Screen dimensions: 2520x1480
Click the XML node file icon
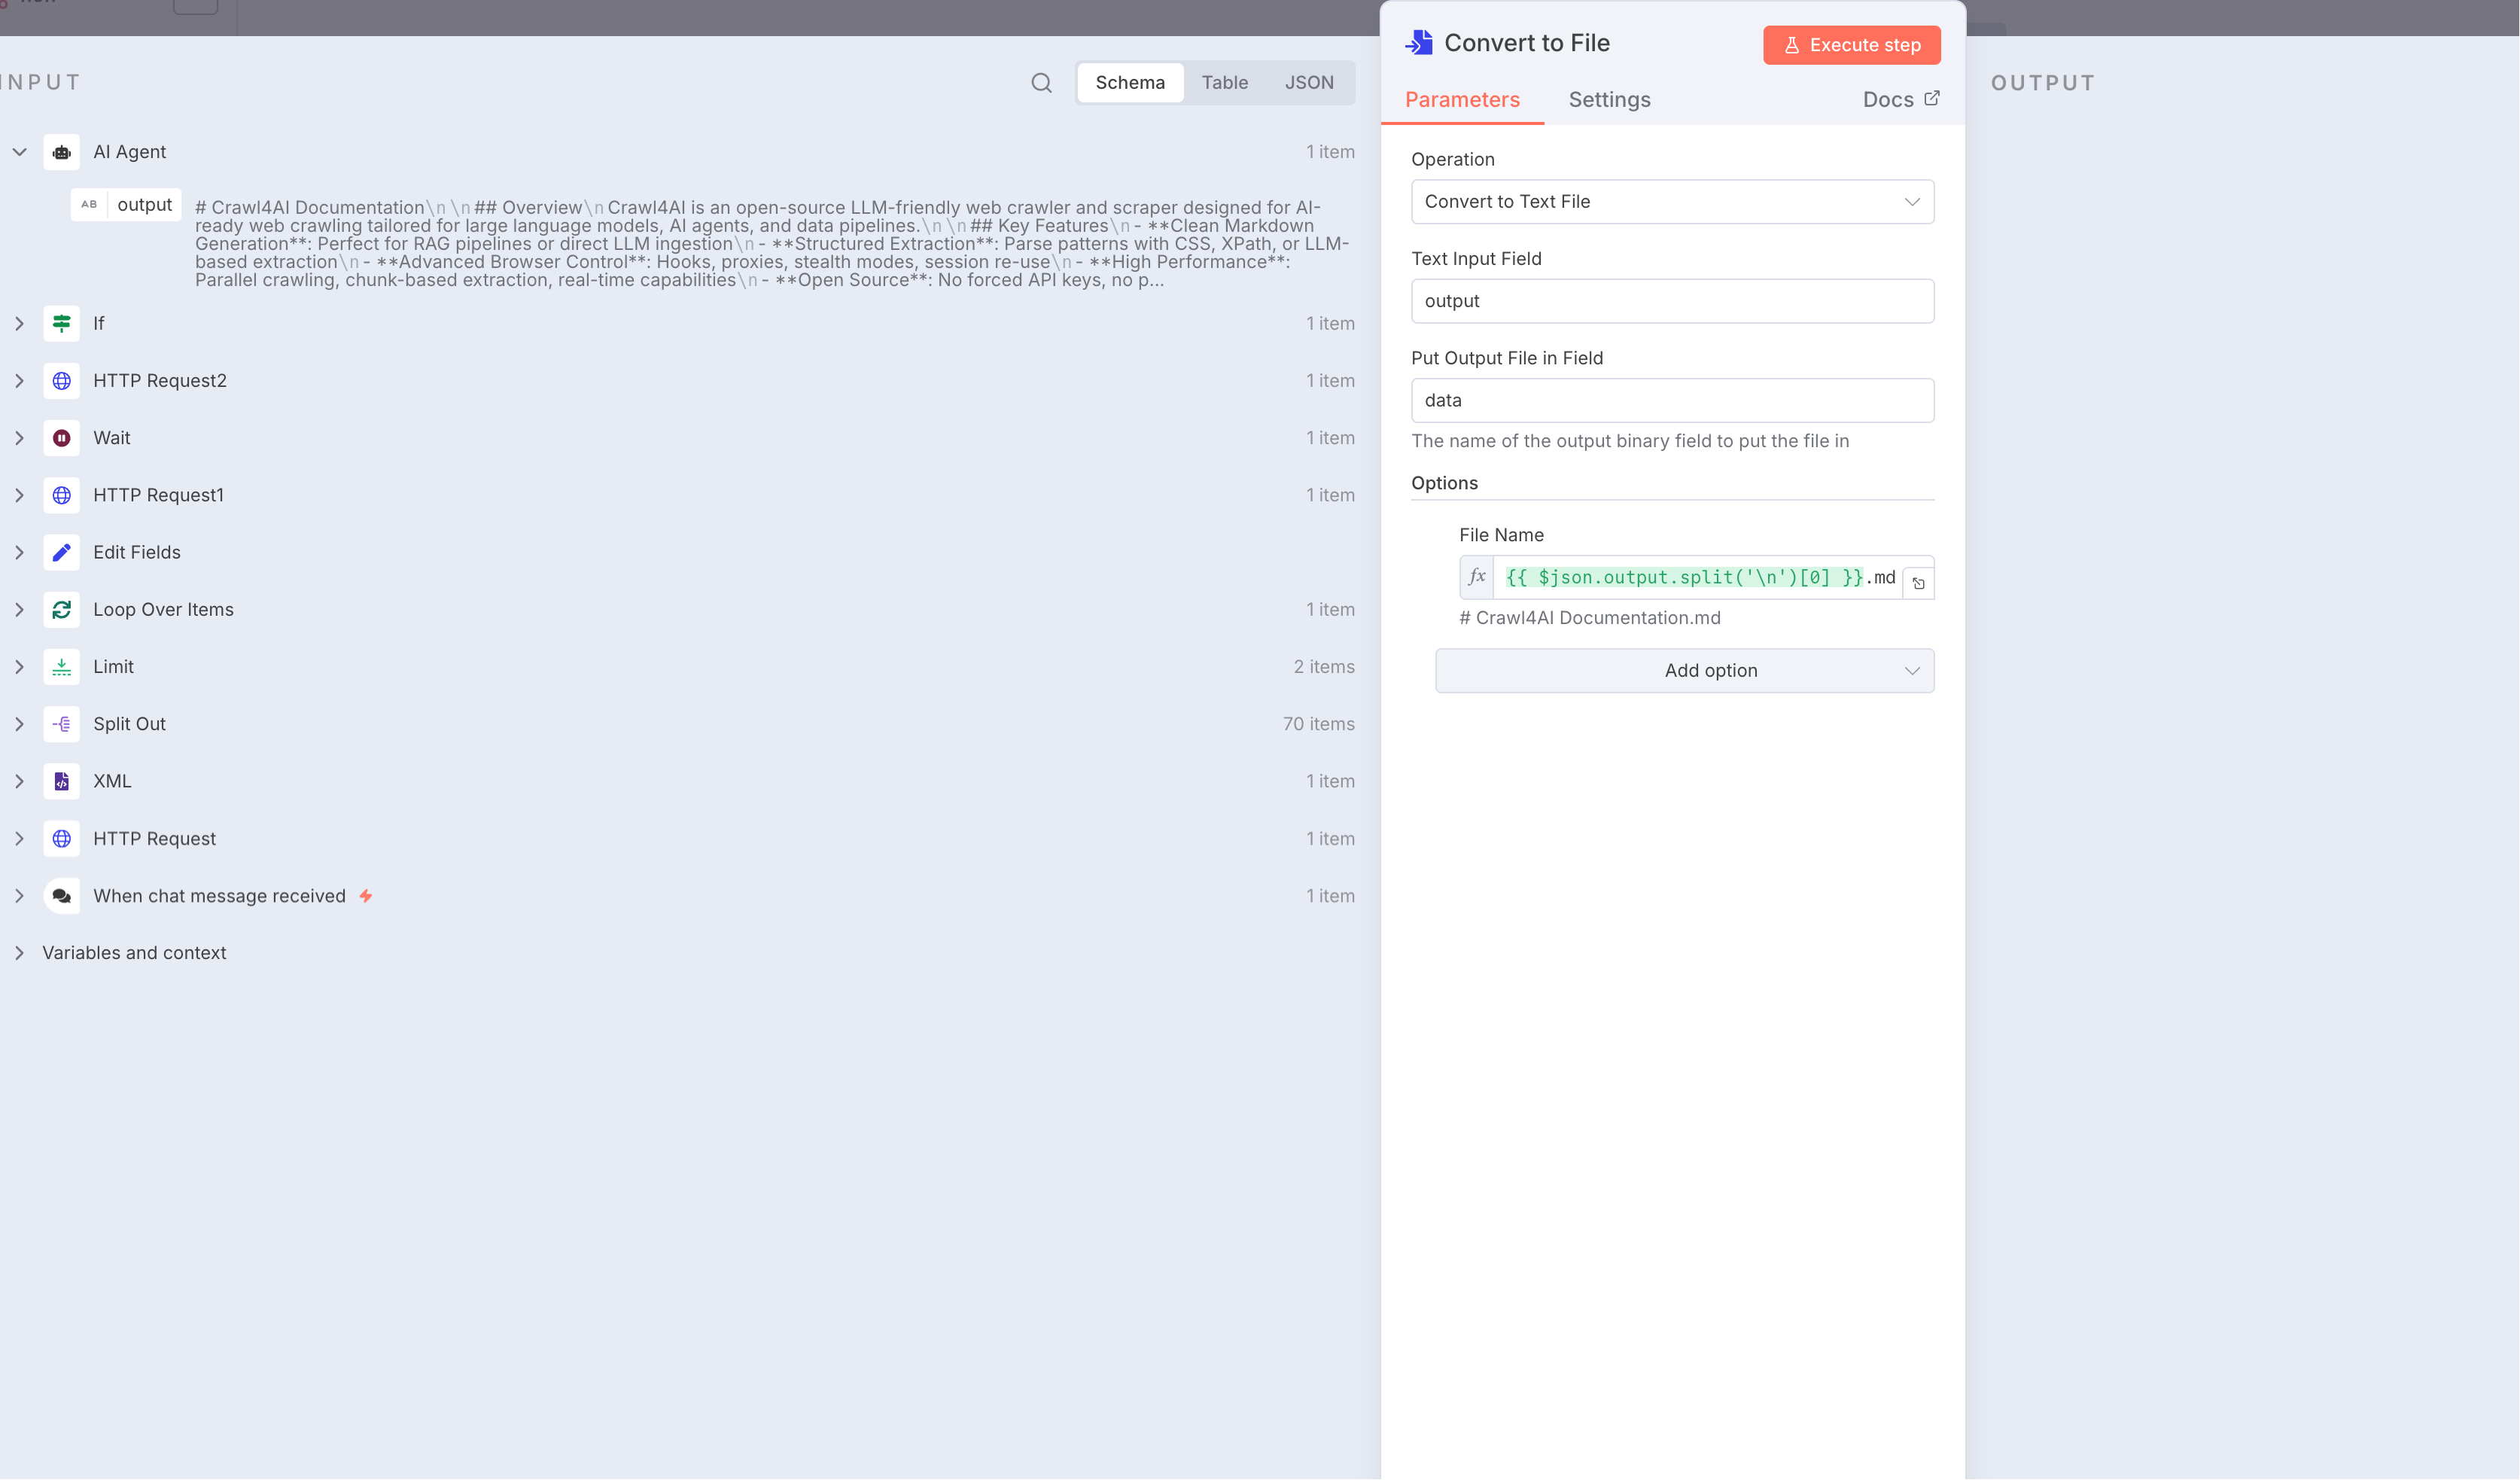(62, 781)
